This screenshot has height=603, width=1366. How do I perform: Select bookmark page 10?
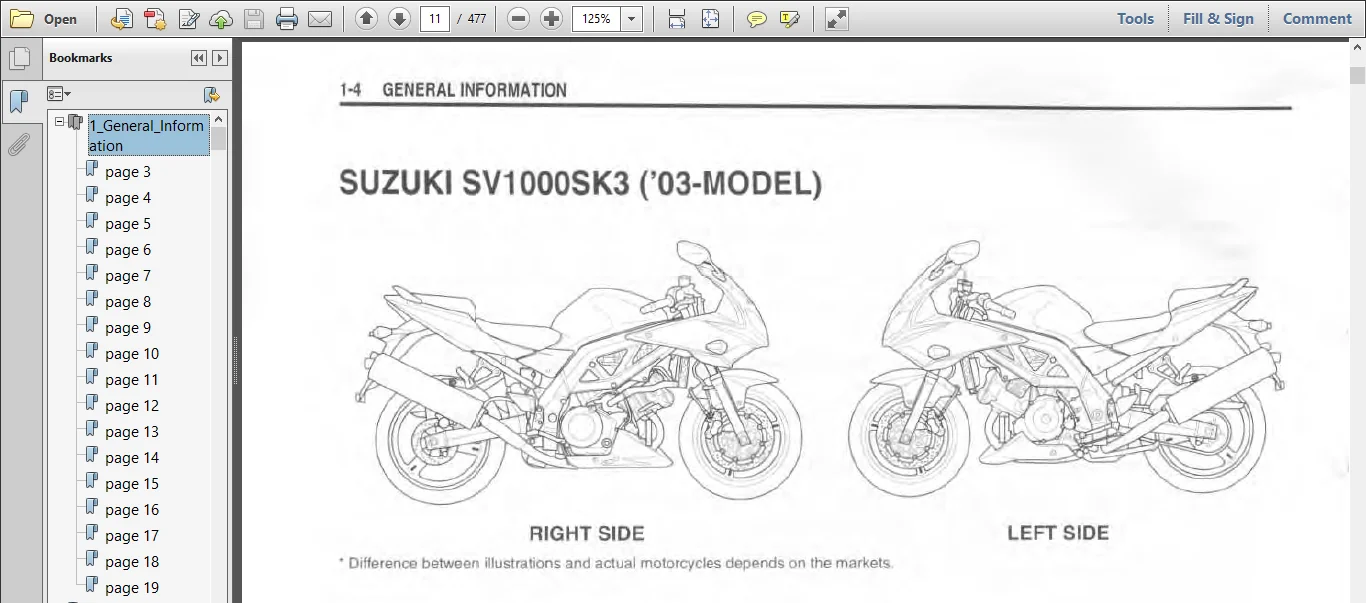pyautogui.click(x=132, y=354)
